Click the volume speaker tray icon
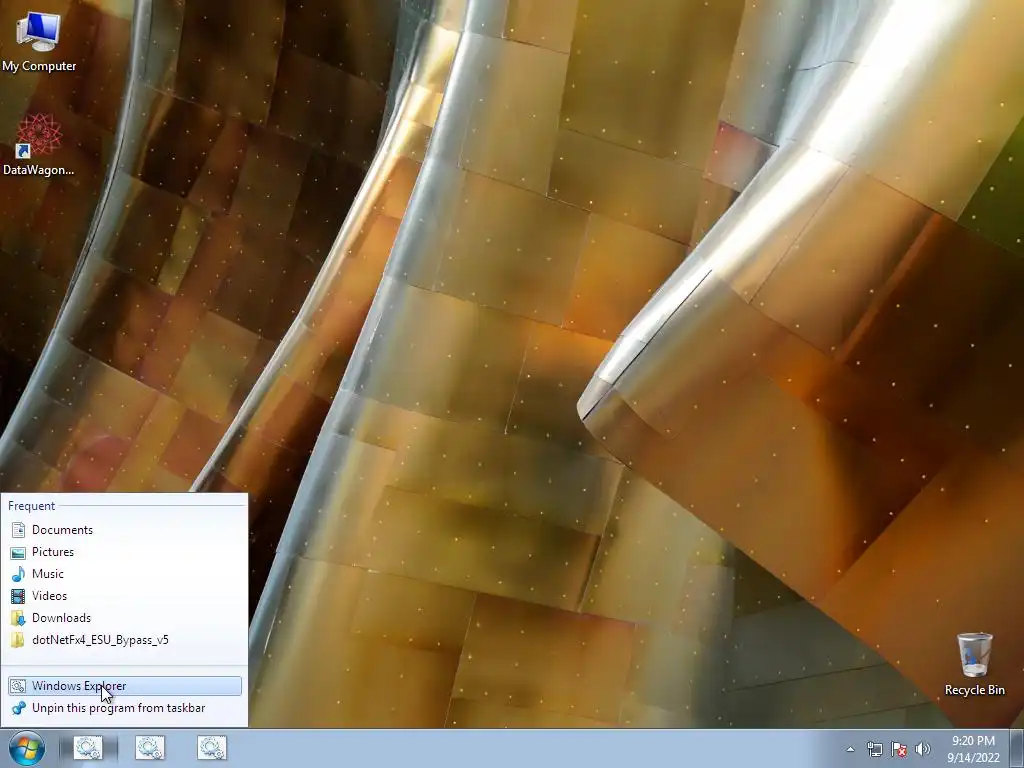The image size is (1024, 768). (923, 749)
